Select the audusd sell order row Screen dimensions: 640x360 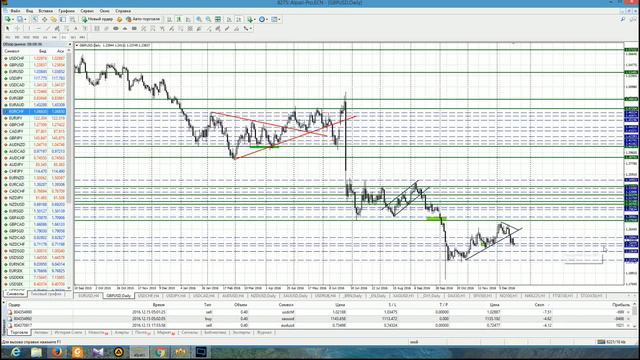(320, 325)
